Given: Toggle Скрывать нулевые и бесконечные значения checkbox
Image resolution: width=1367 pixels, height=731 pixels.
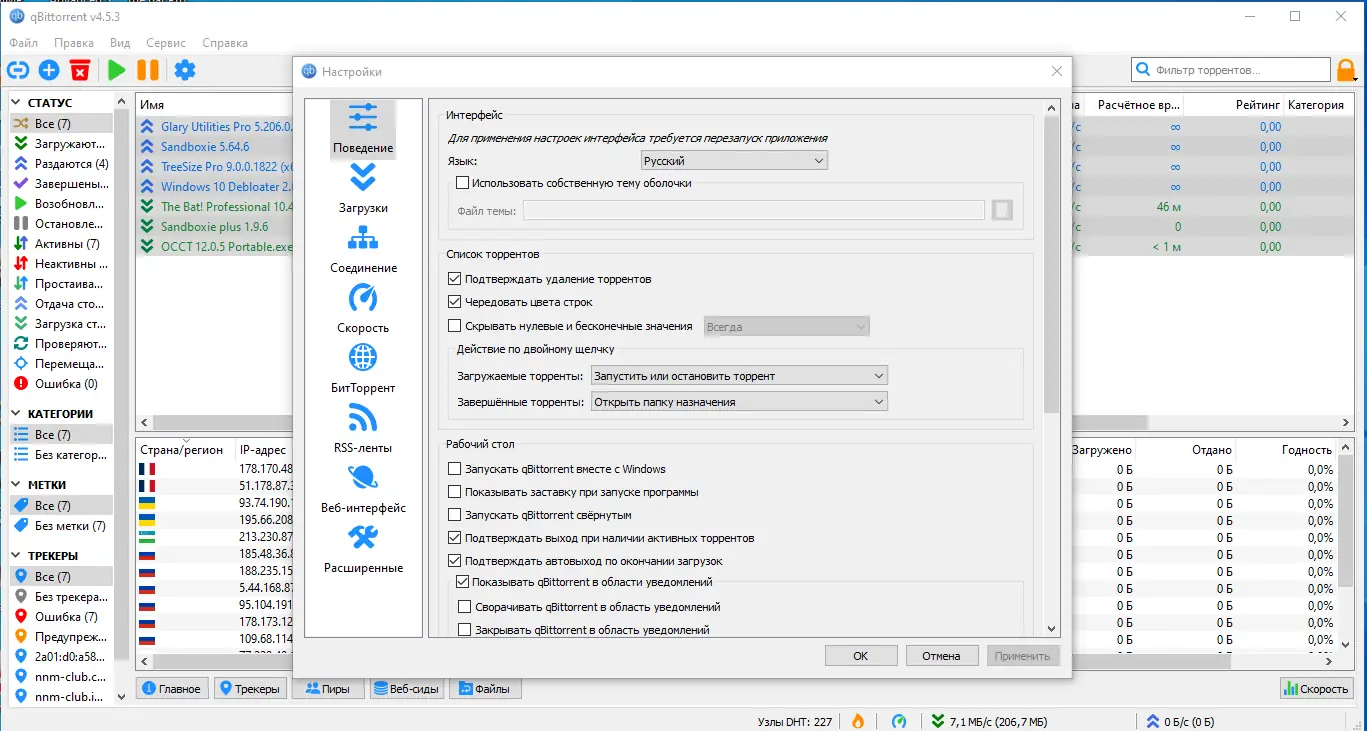Looking at the screenshot, I should 455,326.
